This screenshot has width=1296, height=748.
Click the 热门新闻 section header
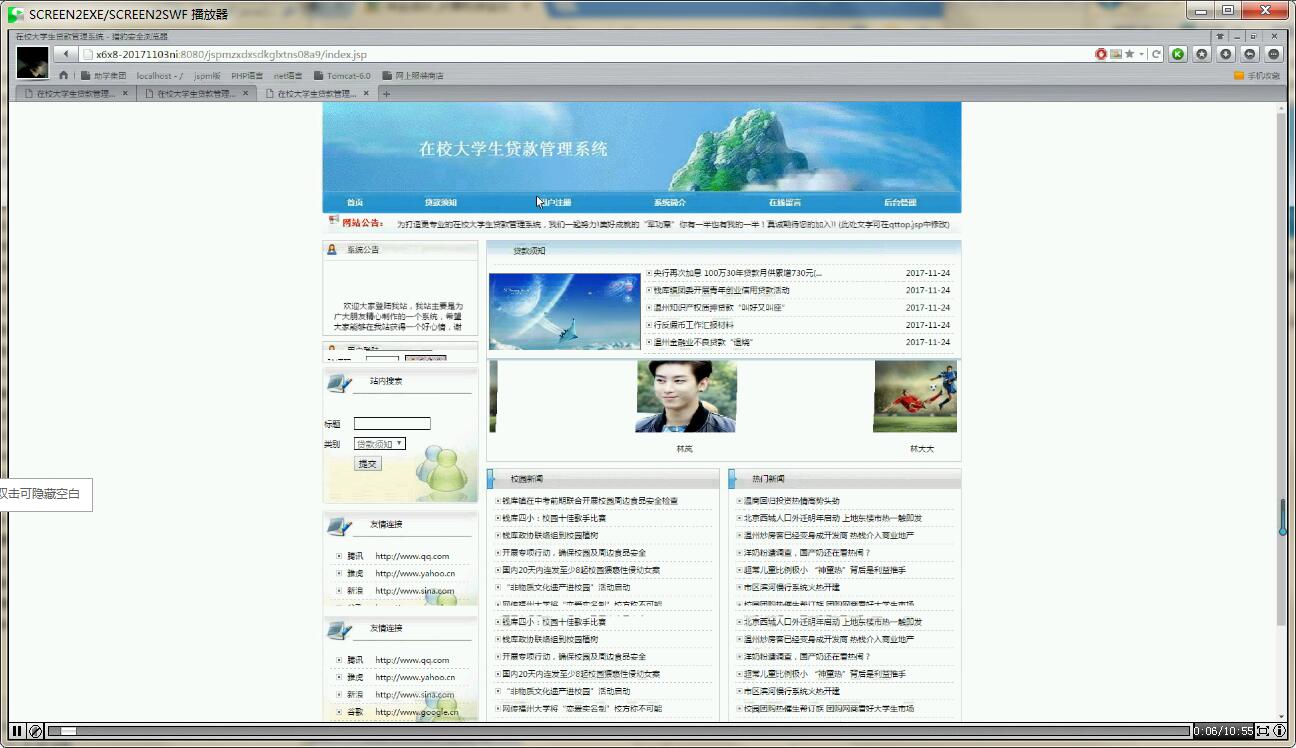[769, 479]
